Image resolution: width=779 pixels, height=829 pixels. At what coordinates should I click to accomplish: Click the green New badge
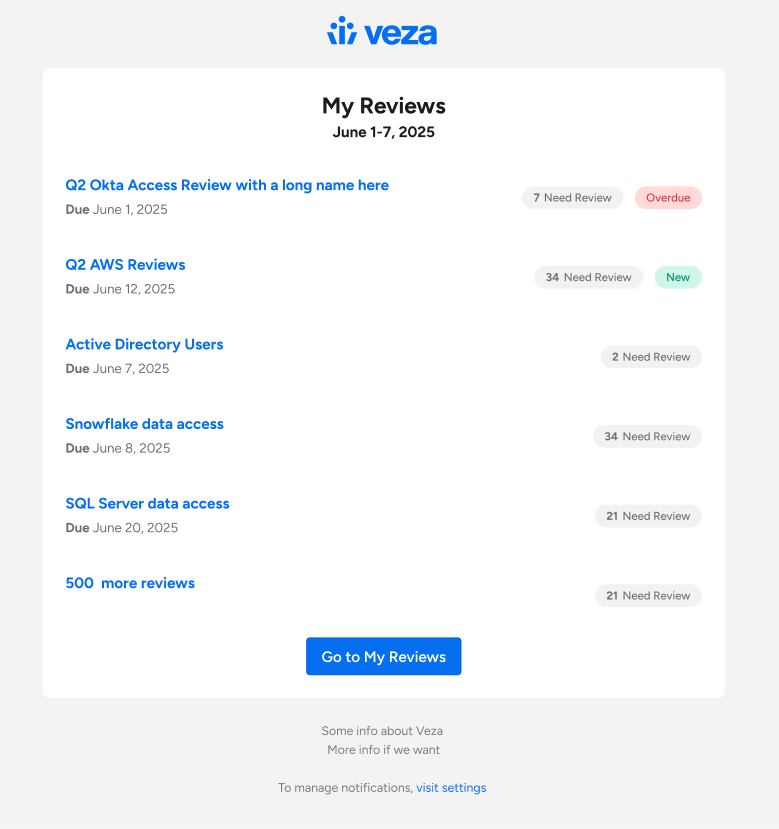click(x=678, y=277)
